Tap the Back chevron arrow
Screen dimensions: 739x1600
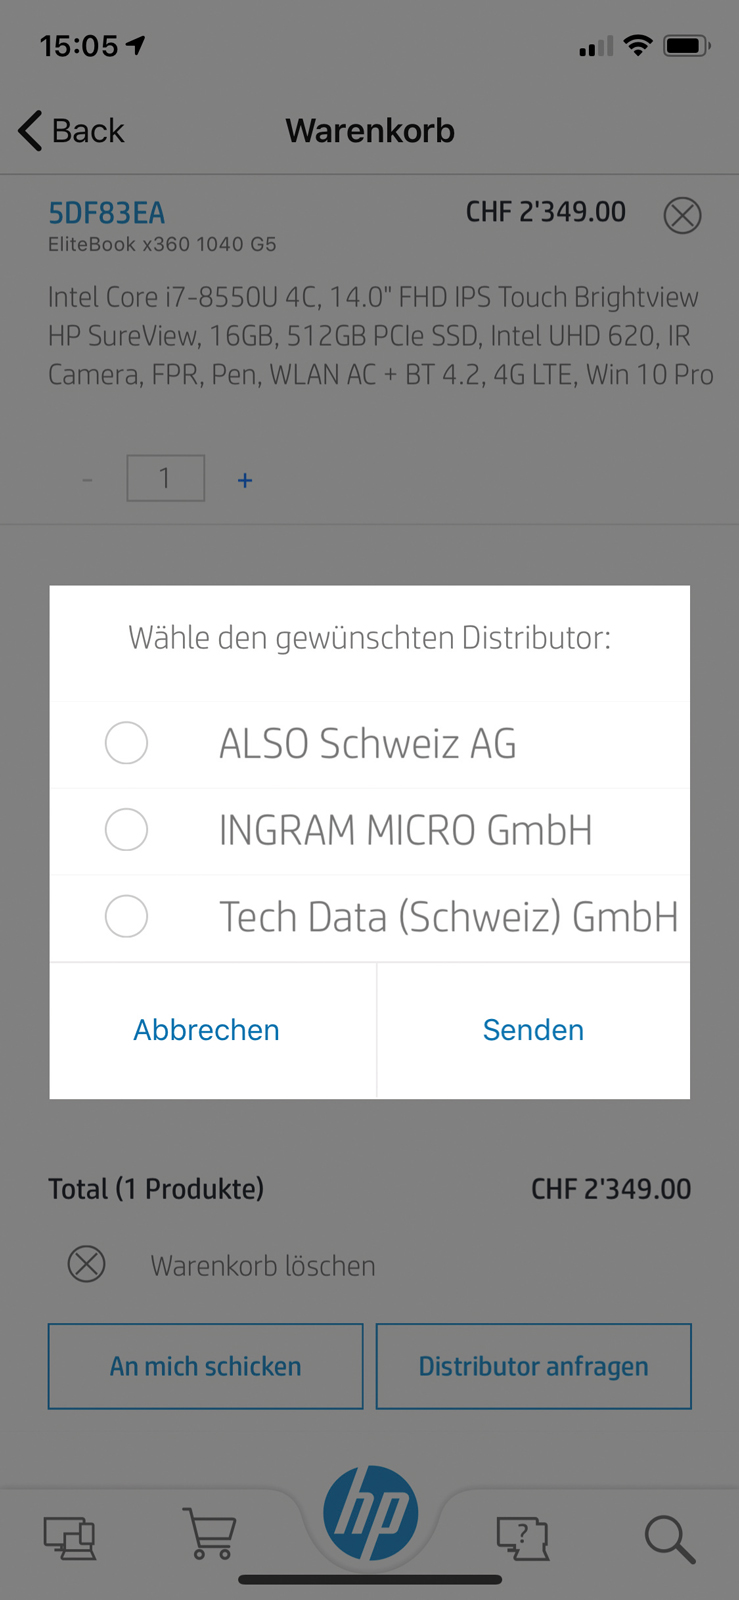[x=31, y=131]
